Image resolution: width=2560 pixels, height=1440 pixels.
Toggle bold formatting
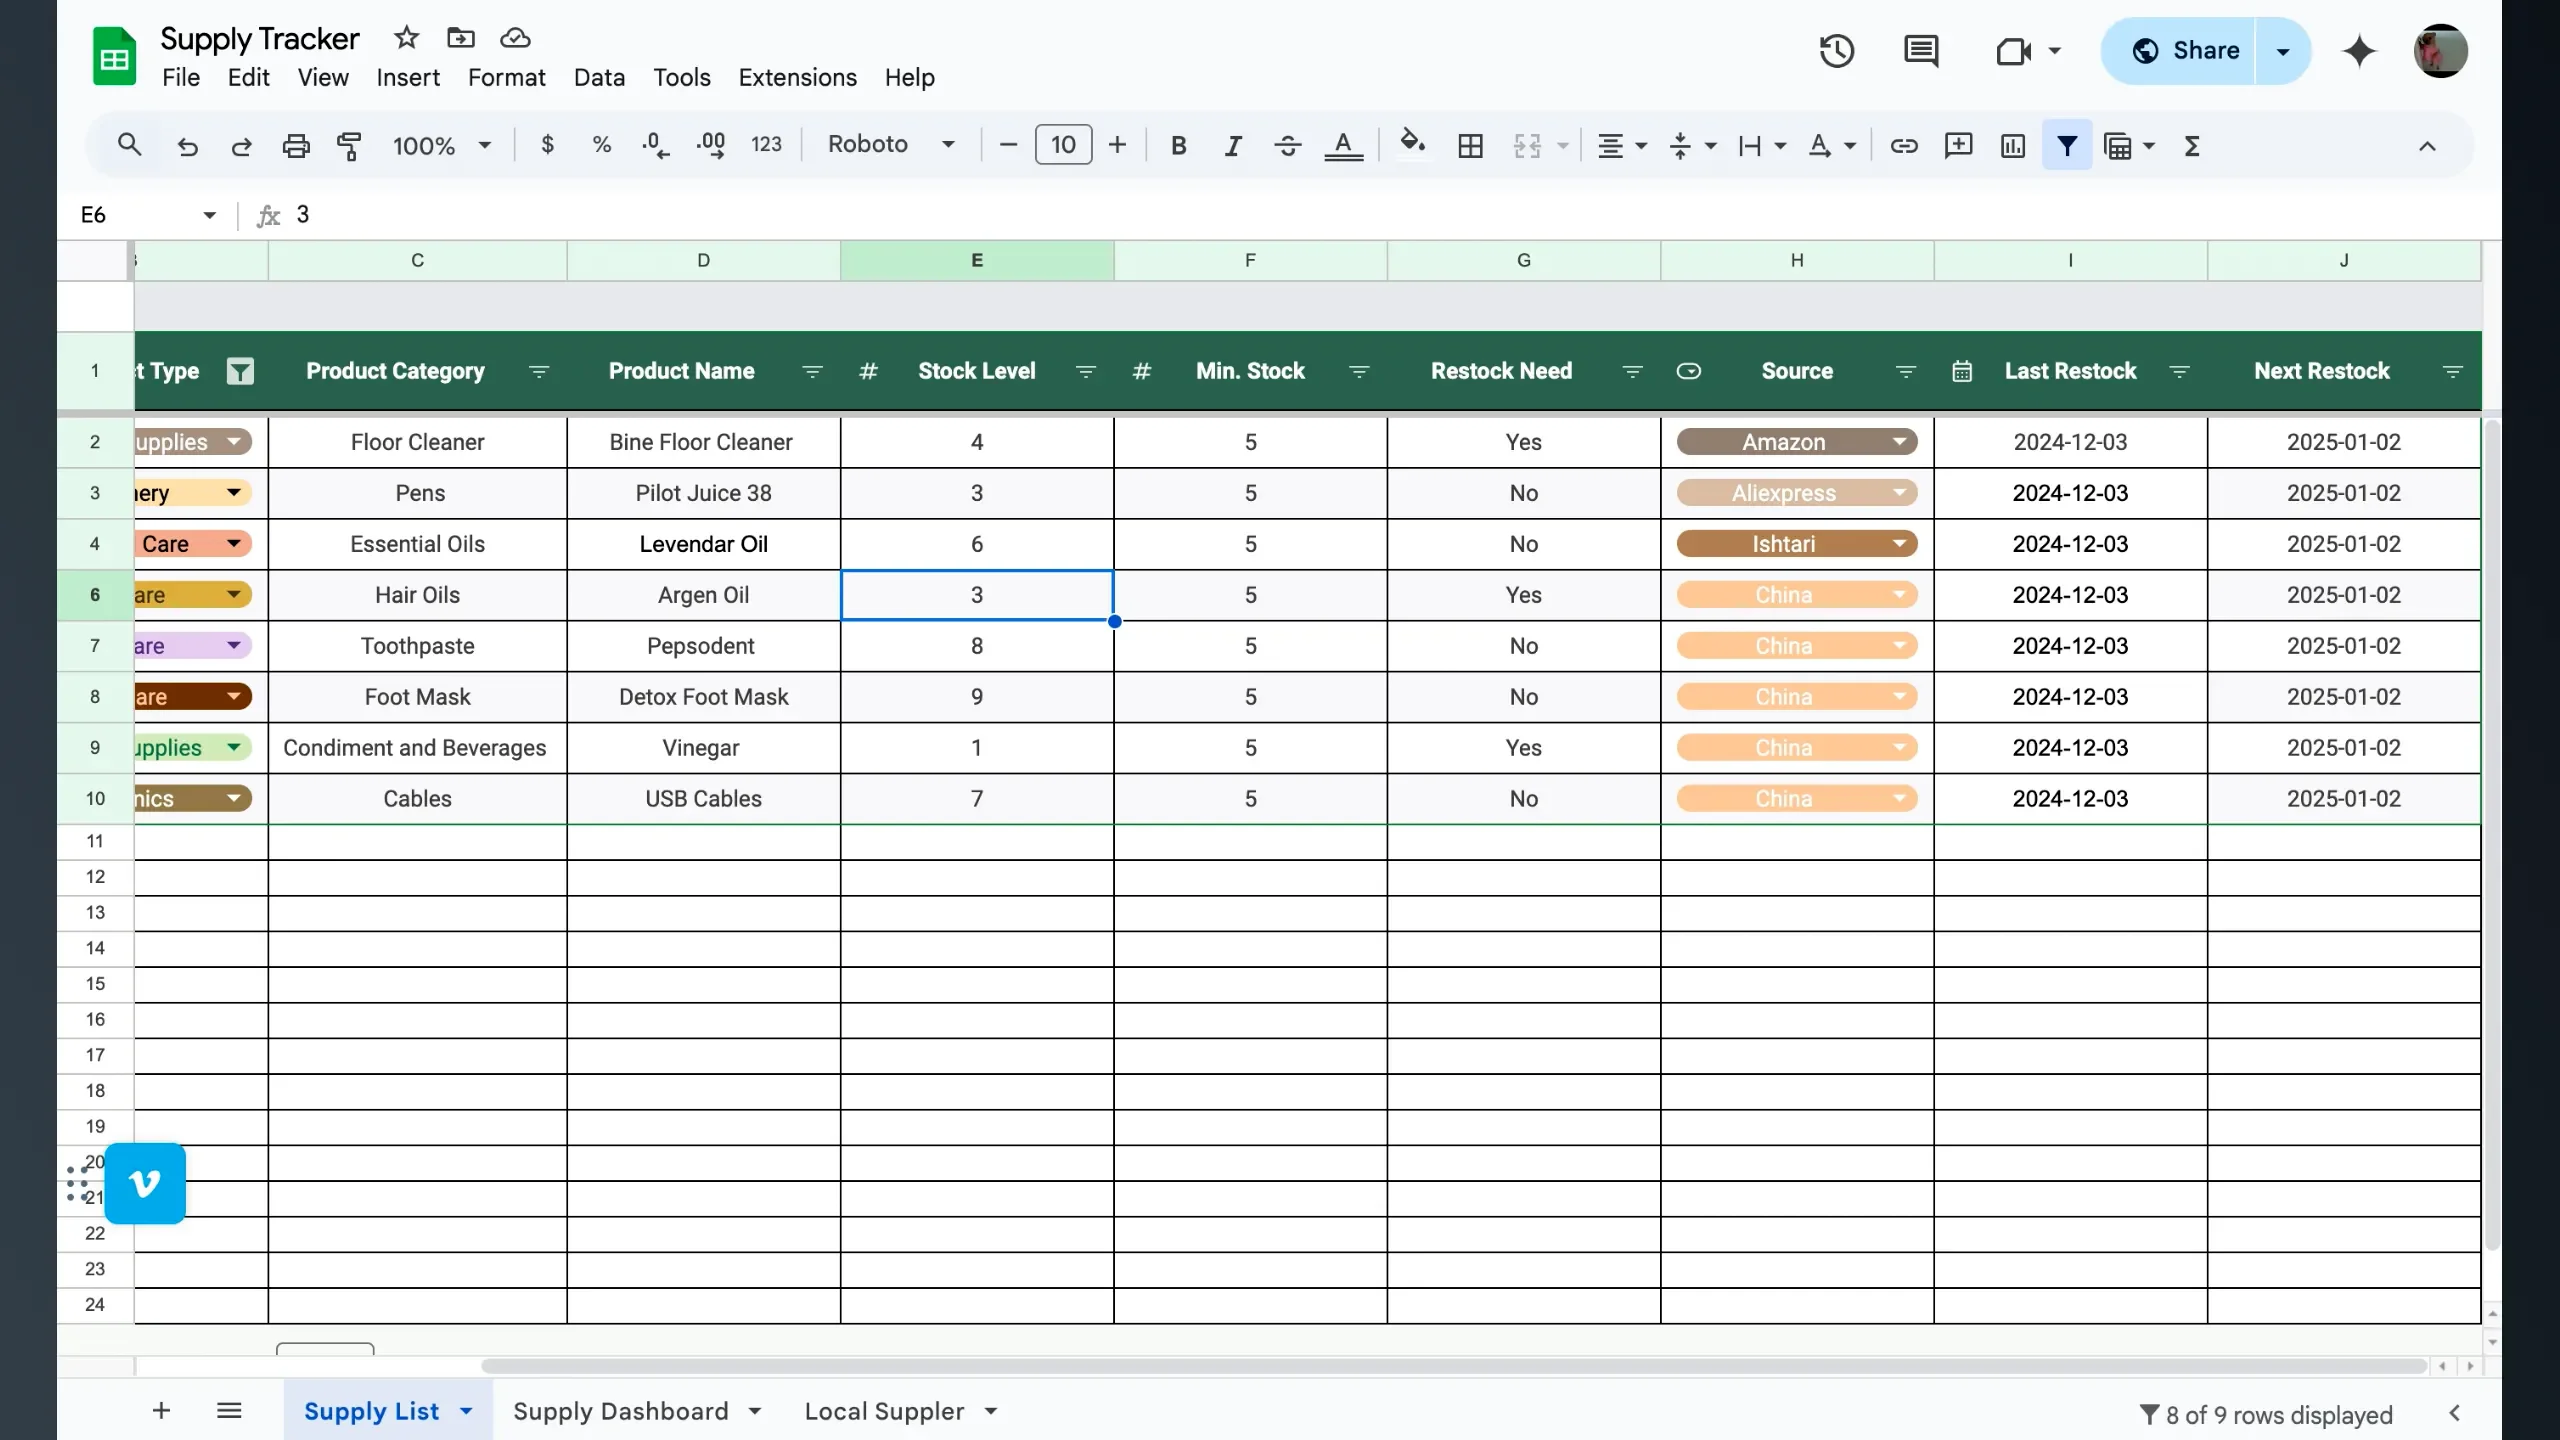(1178, 146)
